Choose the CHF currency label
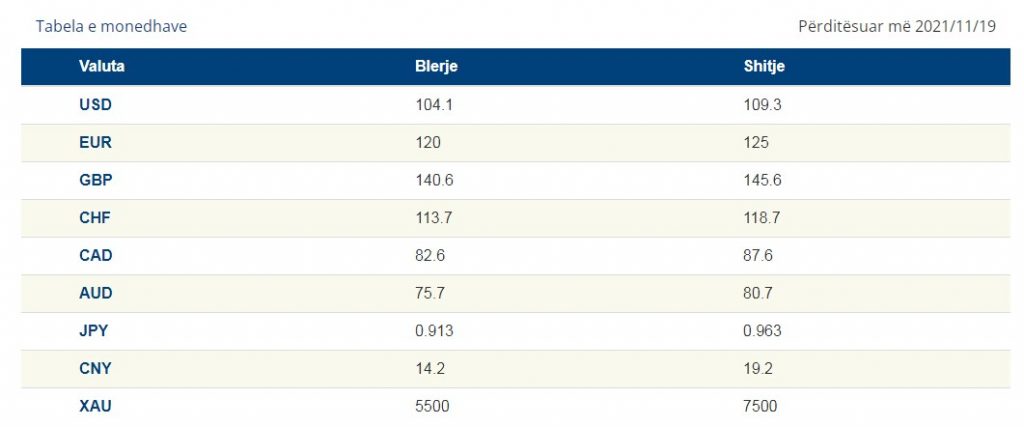 point(95,218)
